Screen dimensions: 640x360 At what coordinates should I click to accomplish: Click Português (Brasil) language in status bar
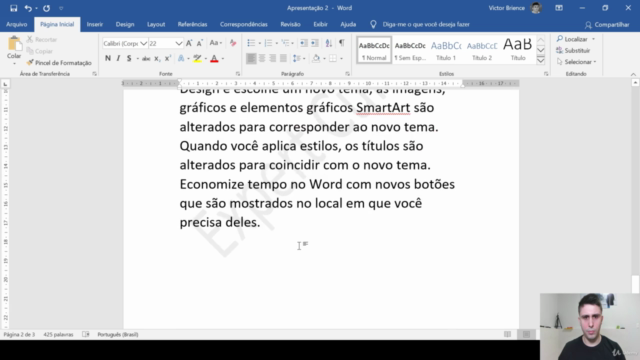(x=118, y=334)
